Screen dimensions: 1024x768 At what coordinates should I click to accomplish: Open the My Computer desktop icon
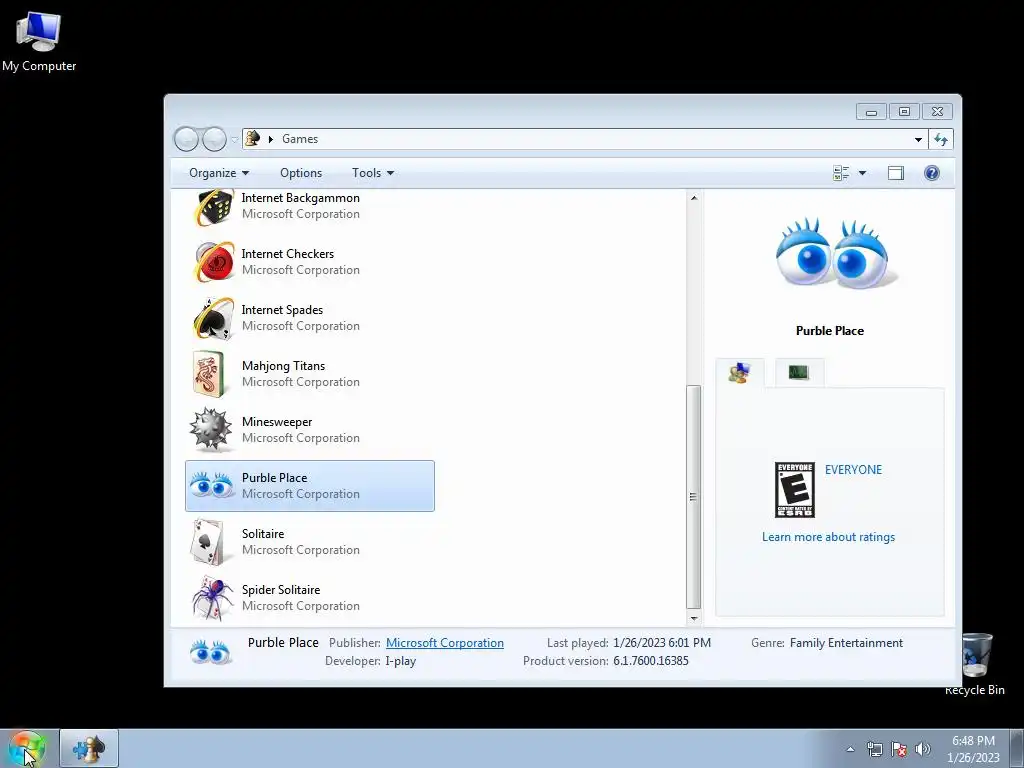[x=39, y=41]
